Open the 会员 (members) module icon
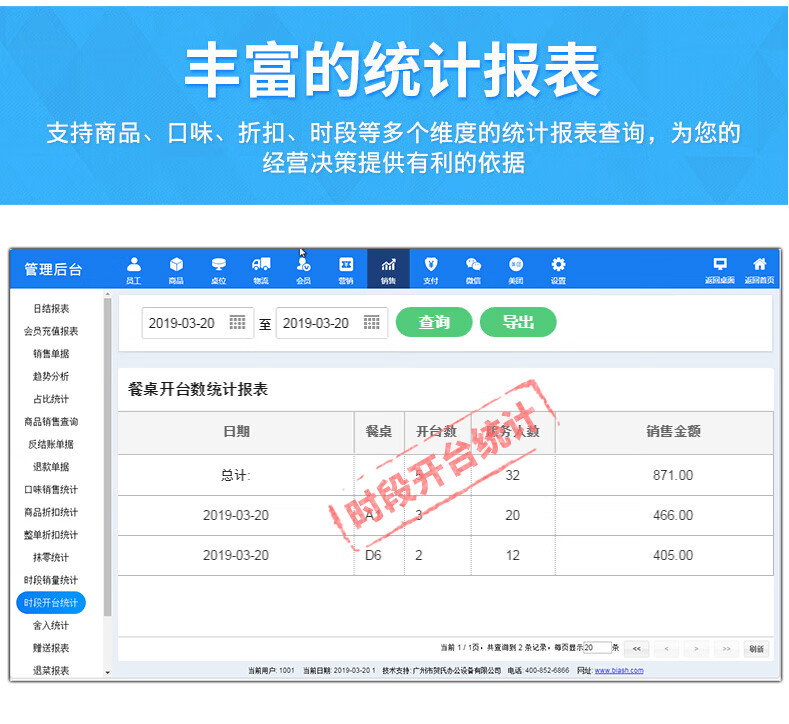This screenshot has height=724, width=789. tap(303, 270)
